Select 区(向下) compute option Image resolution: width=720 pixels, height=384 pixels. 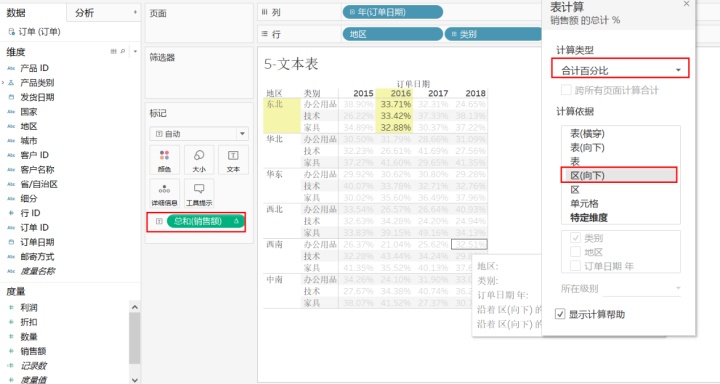coord(619,175)
